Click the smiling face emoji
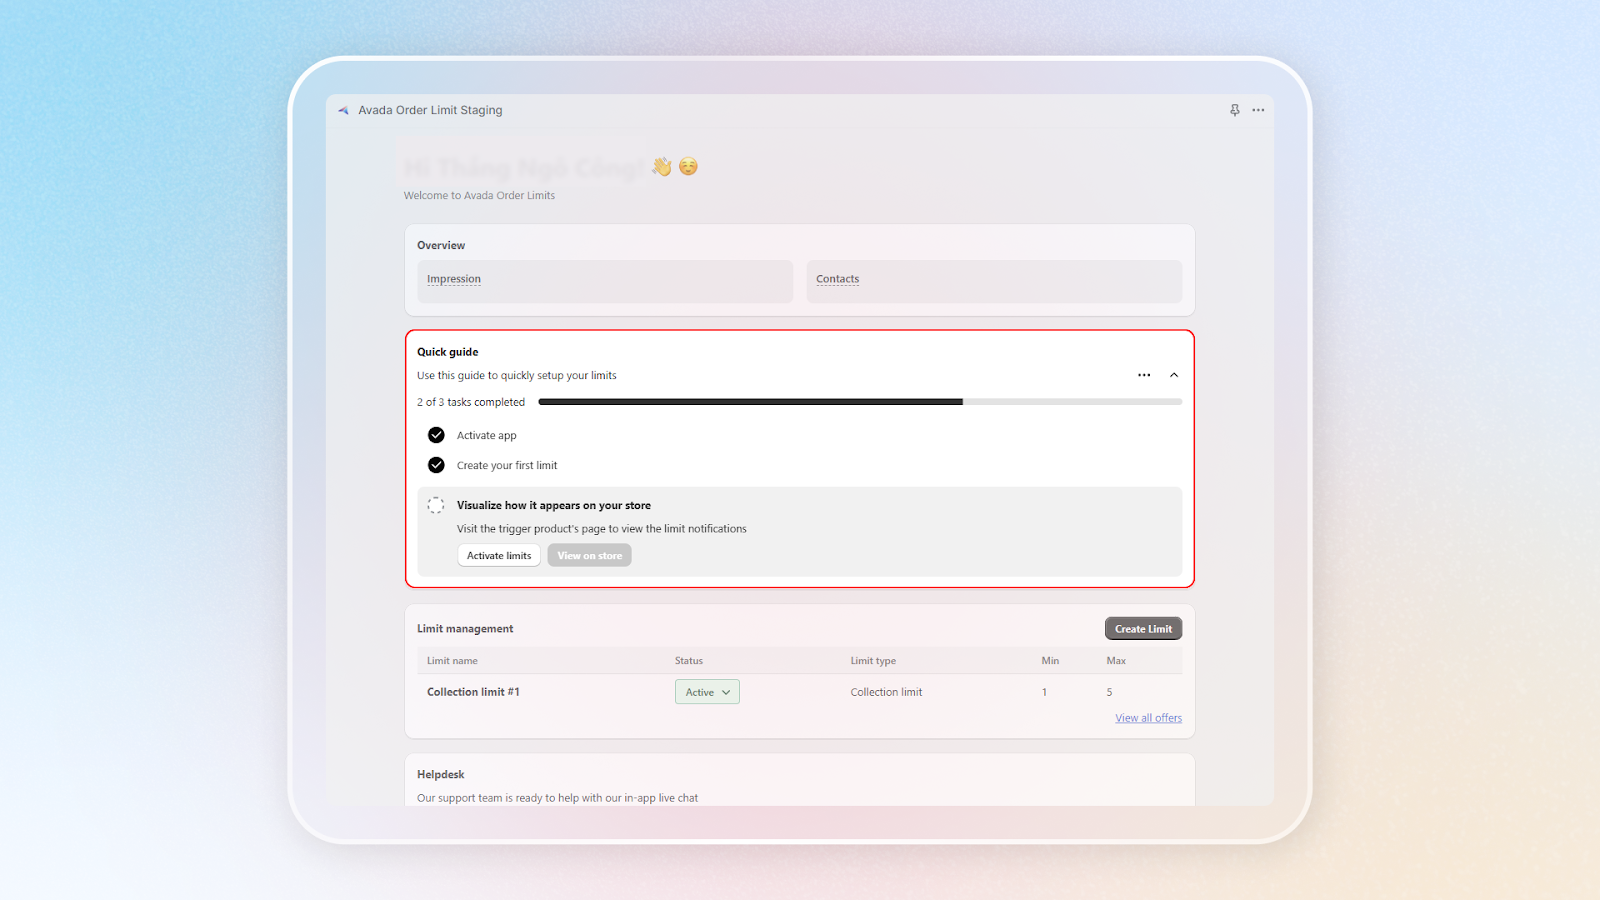The image size is (1600, 900). click(x=688, y=166)
